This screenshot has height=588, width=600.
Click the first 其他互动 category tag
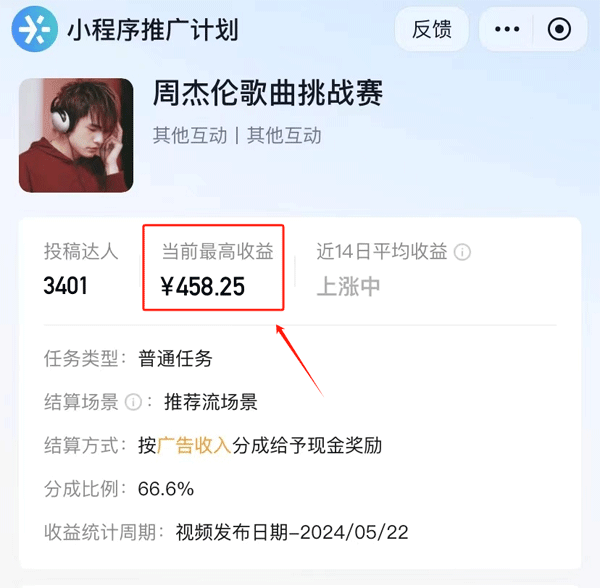coord(190,135)
